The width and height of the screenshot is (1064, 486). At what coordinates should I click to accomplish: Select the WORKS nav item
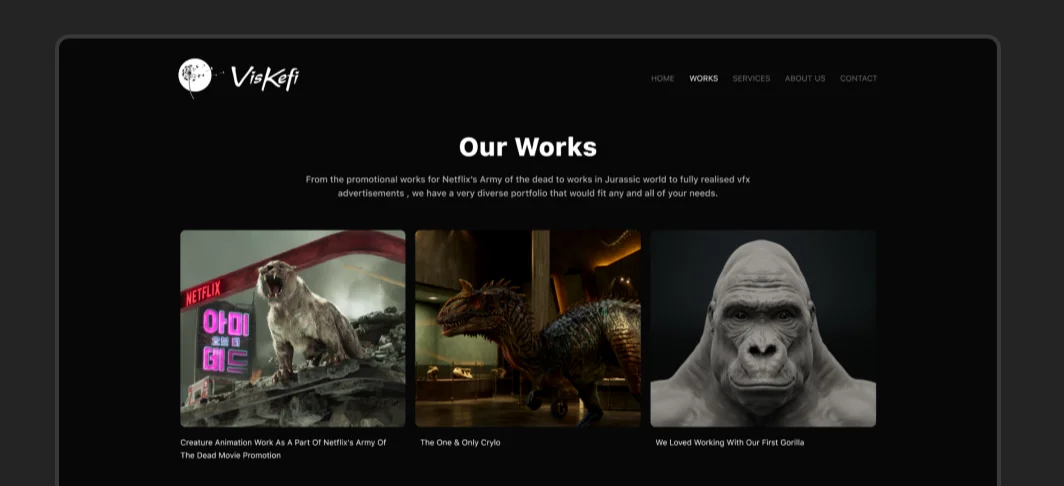[x=704, y=79]
